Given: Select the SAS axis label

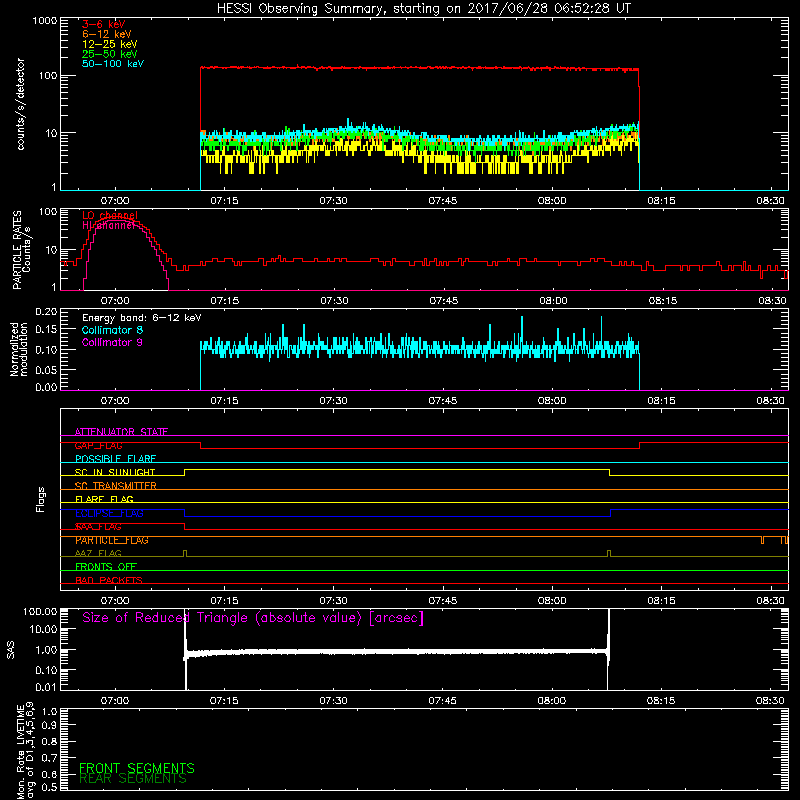Looking at the screenshot, I should click(10, 650).
